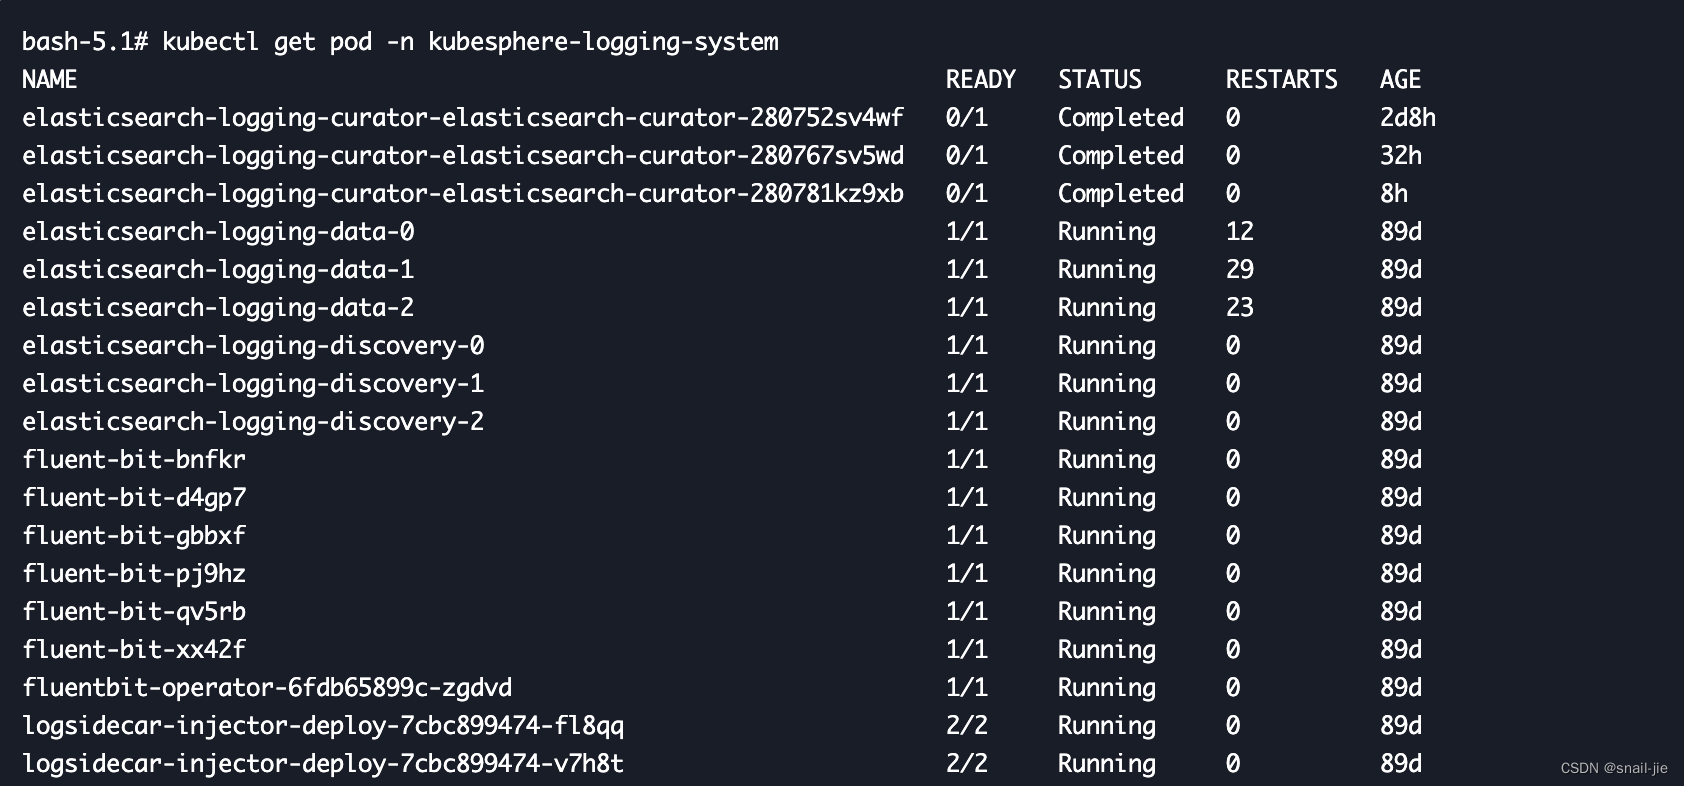The height and width of the screenshot is (786, 1684).
Task: Click restart count 29 for data-1
Action: [1240, 270]
